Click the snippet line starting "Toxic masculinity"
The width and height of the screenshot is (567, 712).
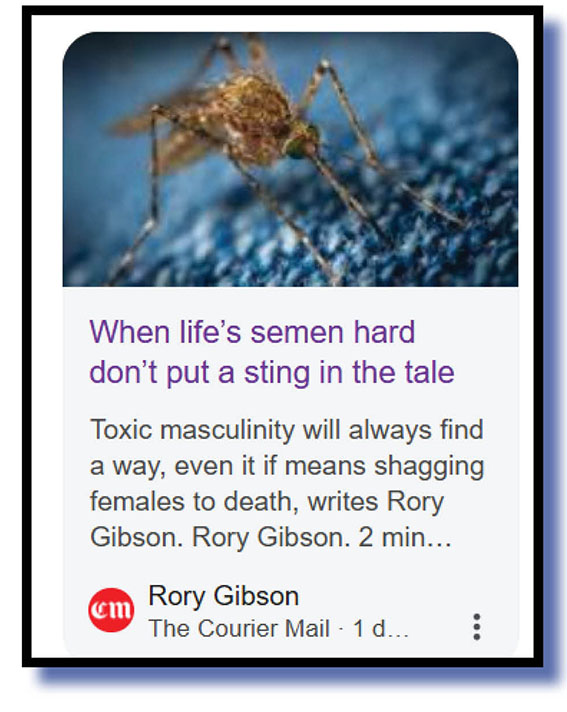(286, 430)
